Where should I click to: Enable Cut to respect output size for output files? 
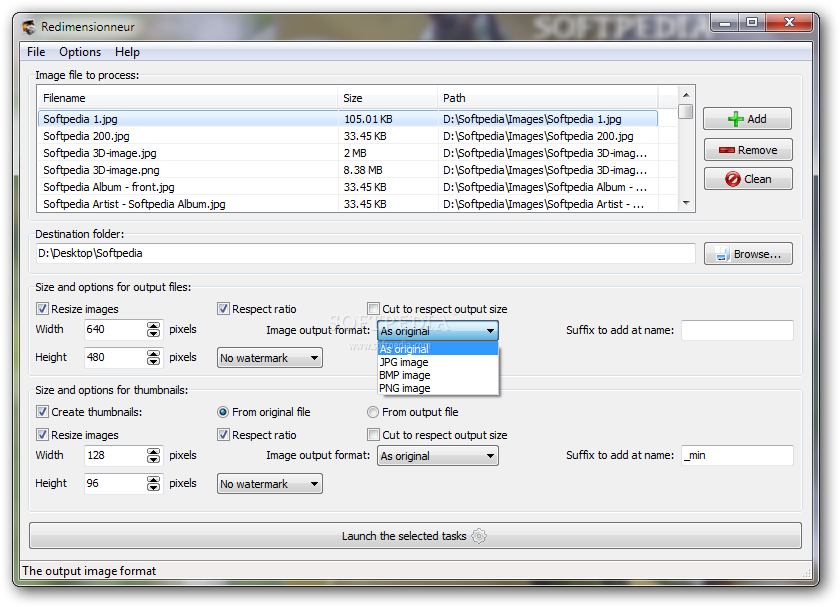[373, 309]
